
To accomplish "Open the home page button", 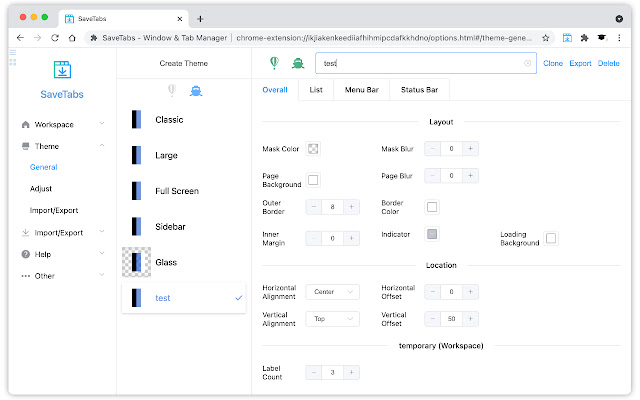I will pos(72,38).
